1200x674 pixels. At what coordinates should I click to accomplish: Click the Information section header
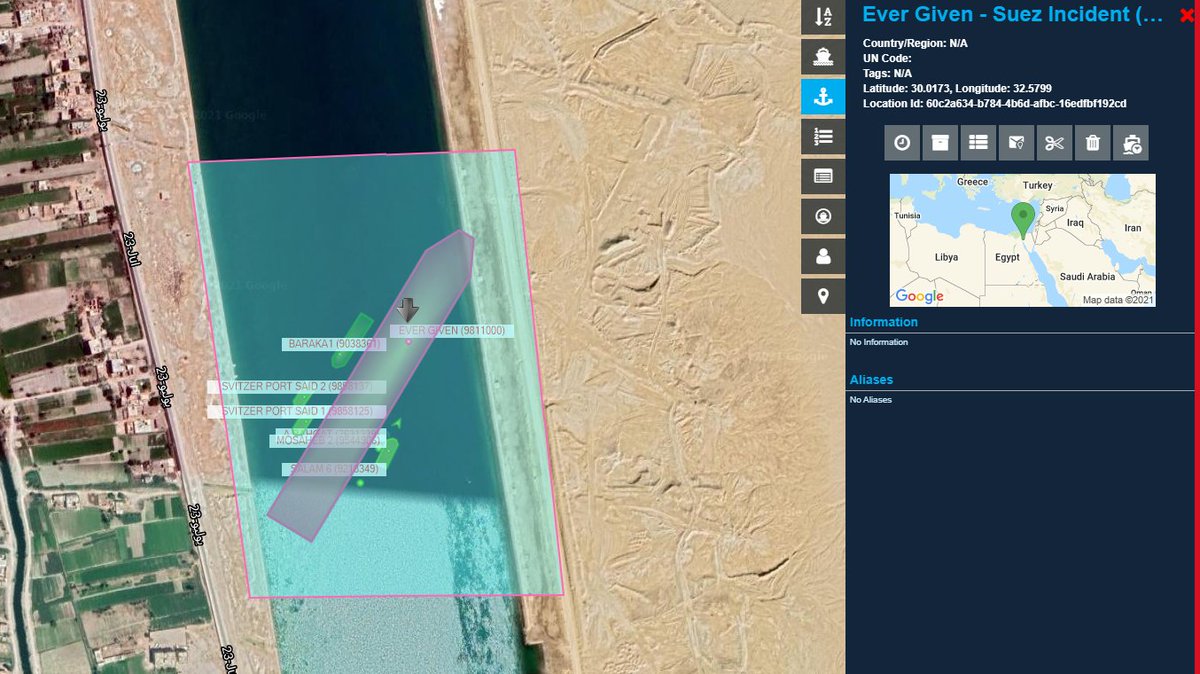point(883,322)
